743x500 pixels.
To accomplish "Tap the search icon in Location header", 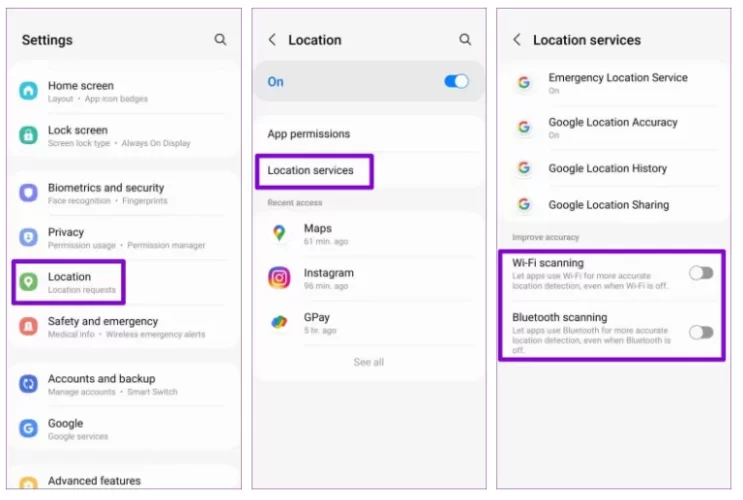I will click(x=465, y=40).
